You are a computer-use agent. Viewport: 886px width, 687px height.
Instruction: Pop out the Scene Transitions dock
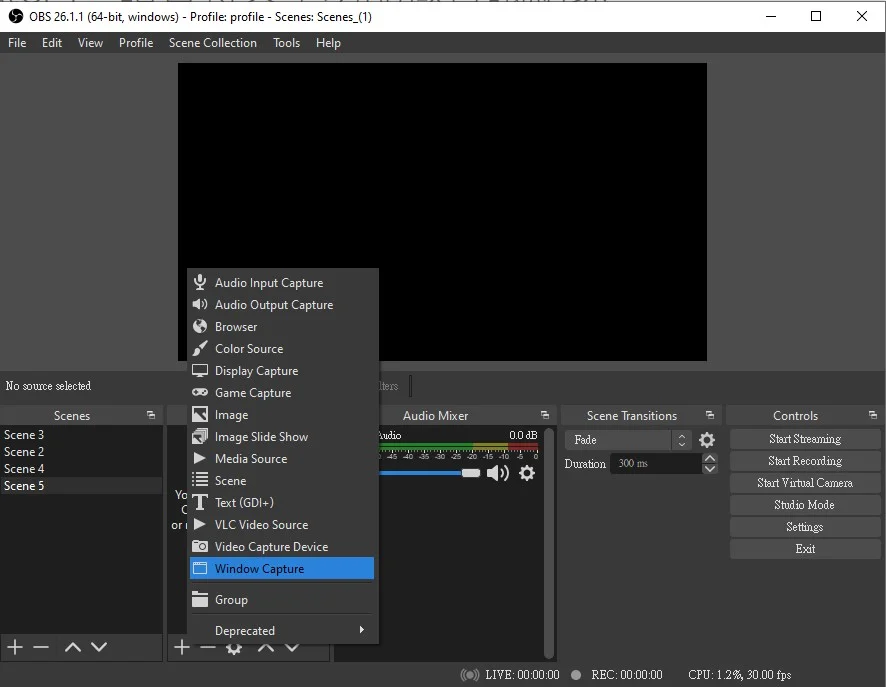coord(710,415)
